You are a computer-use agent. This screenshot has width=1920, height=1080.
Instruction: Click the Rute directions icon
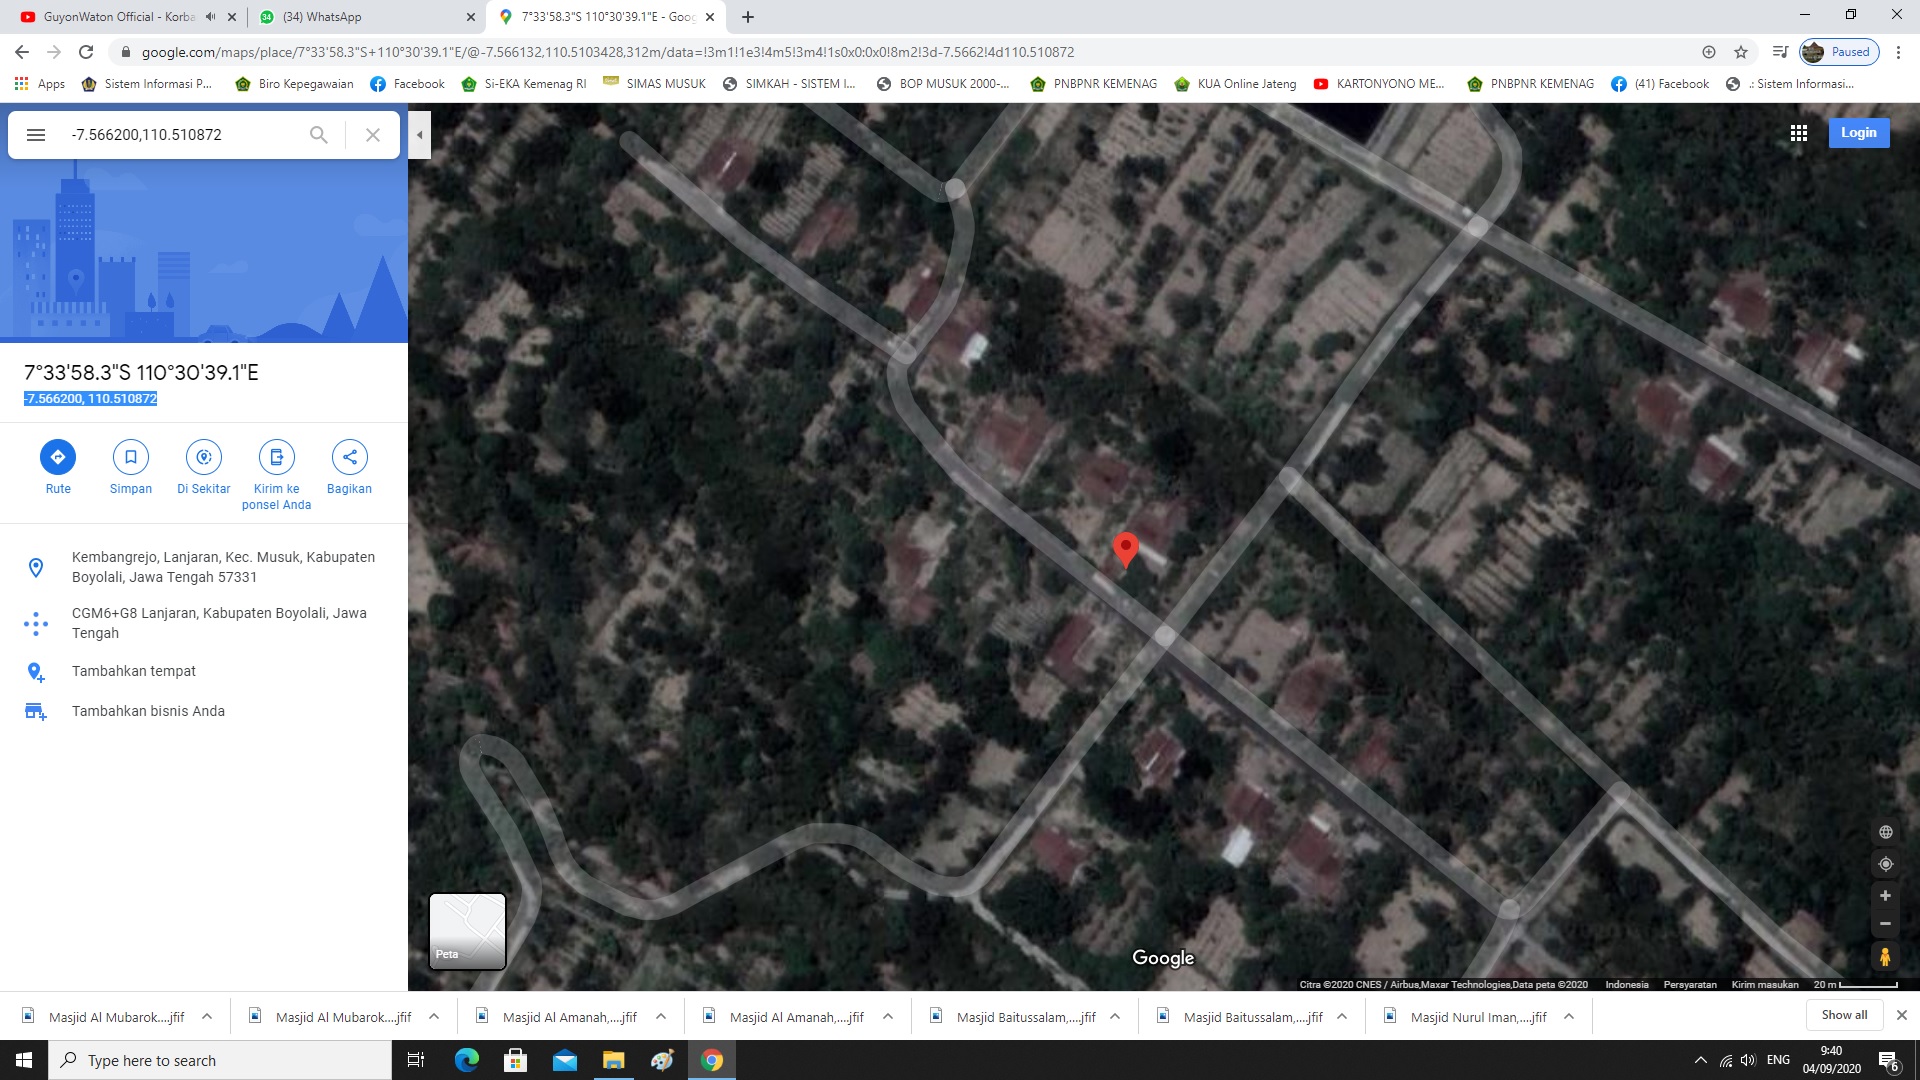[58, 457]
